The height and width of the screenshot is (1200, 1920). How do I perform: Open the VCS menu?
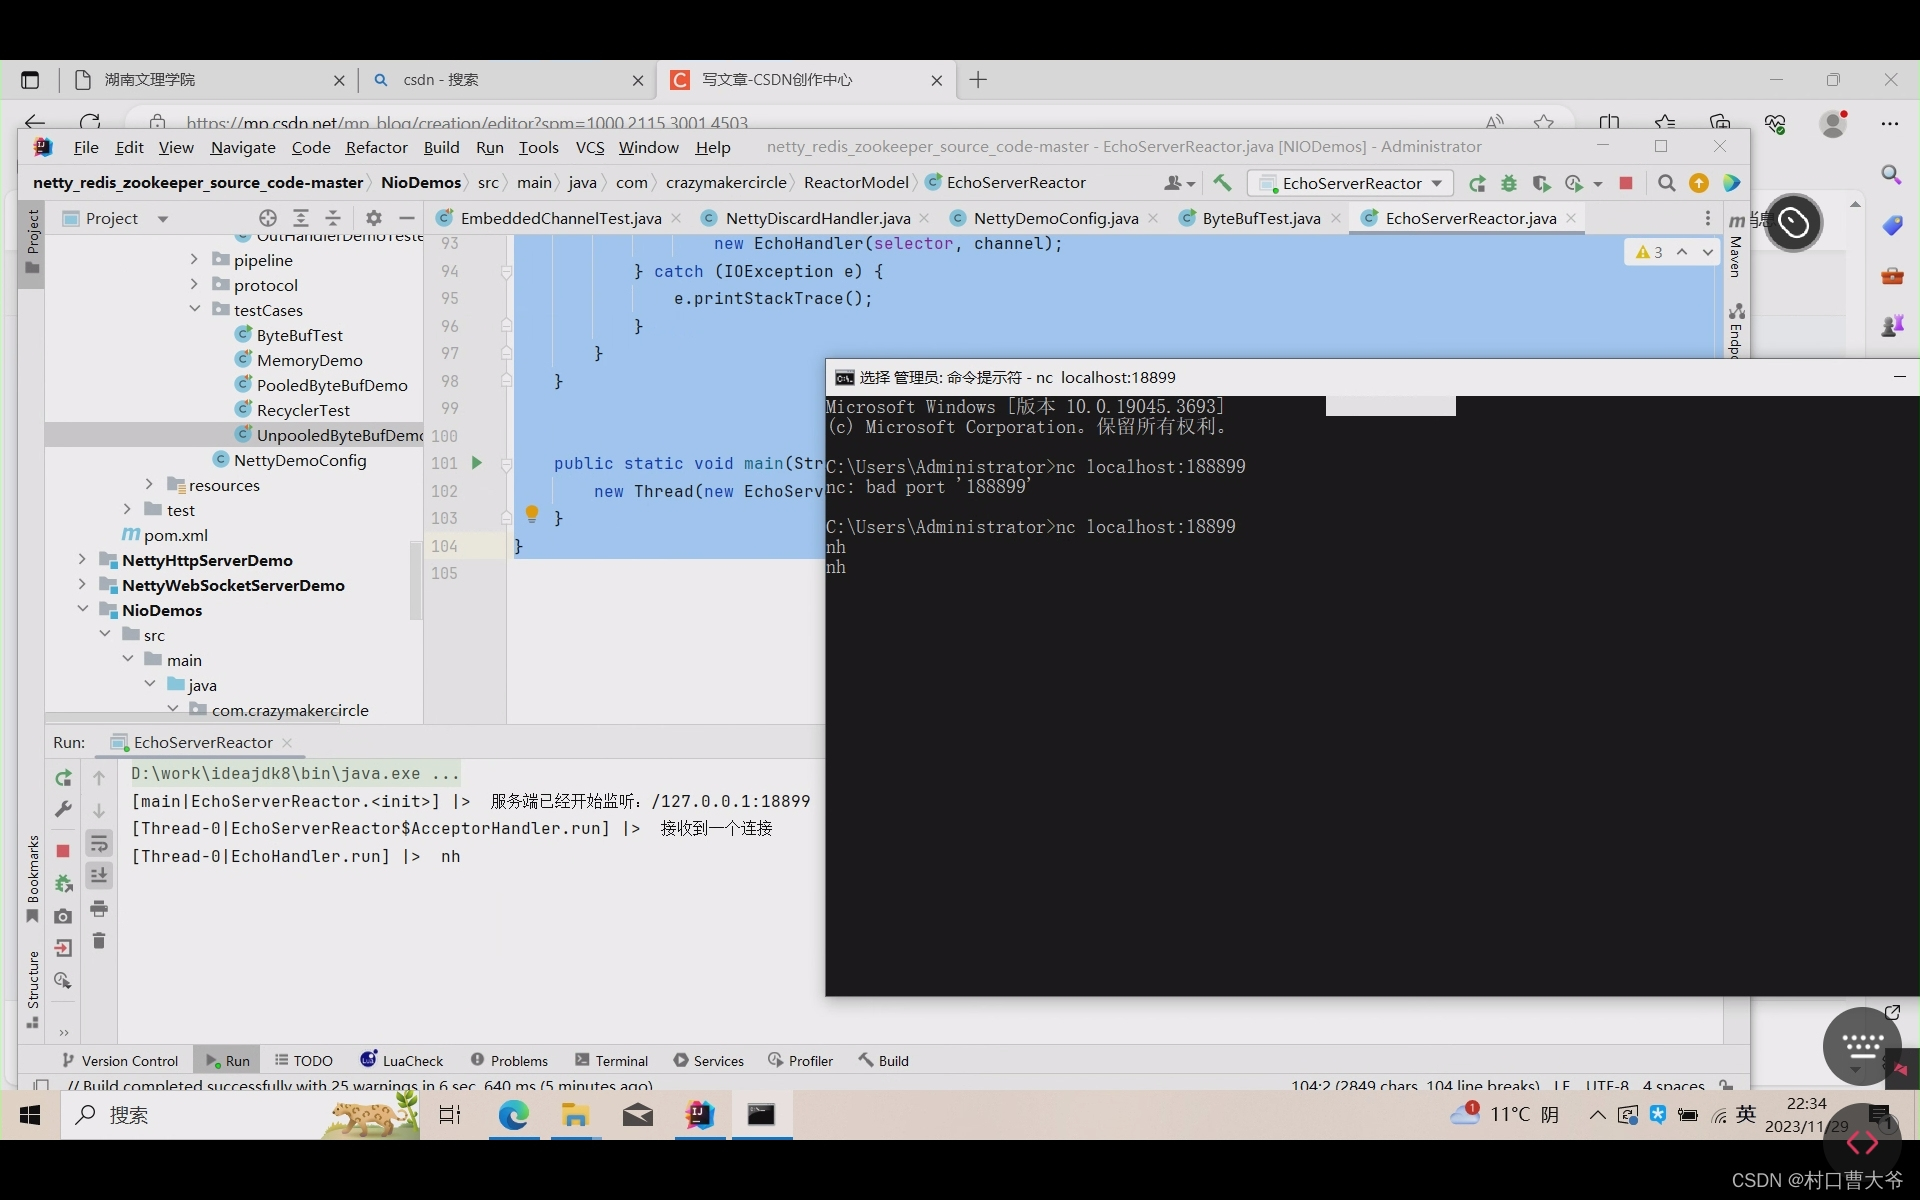pos(590,147)
